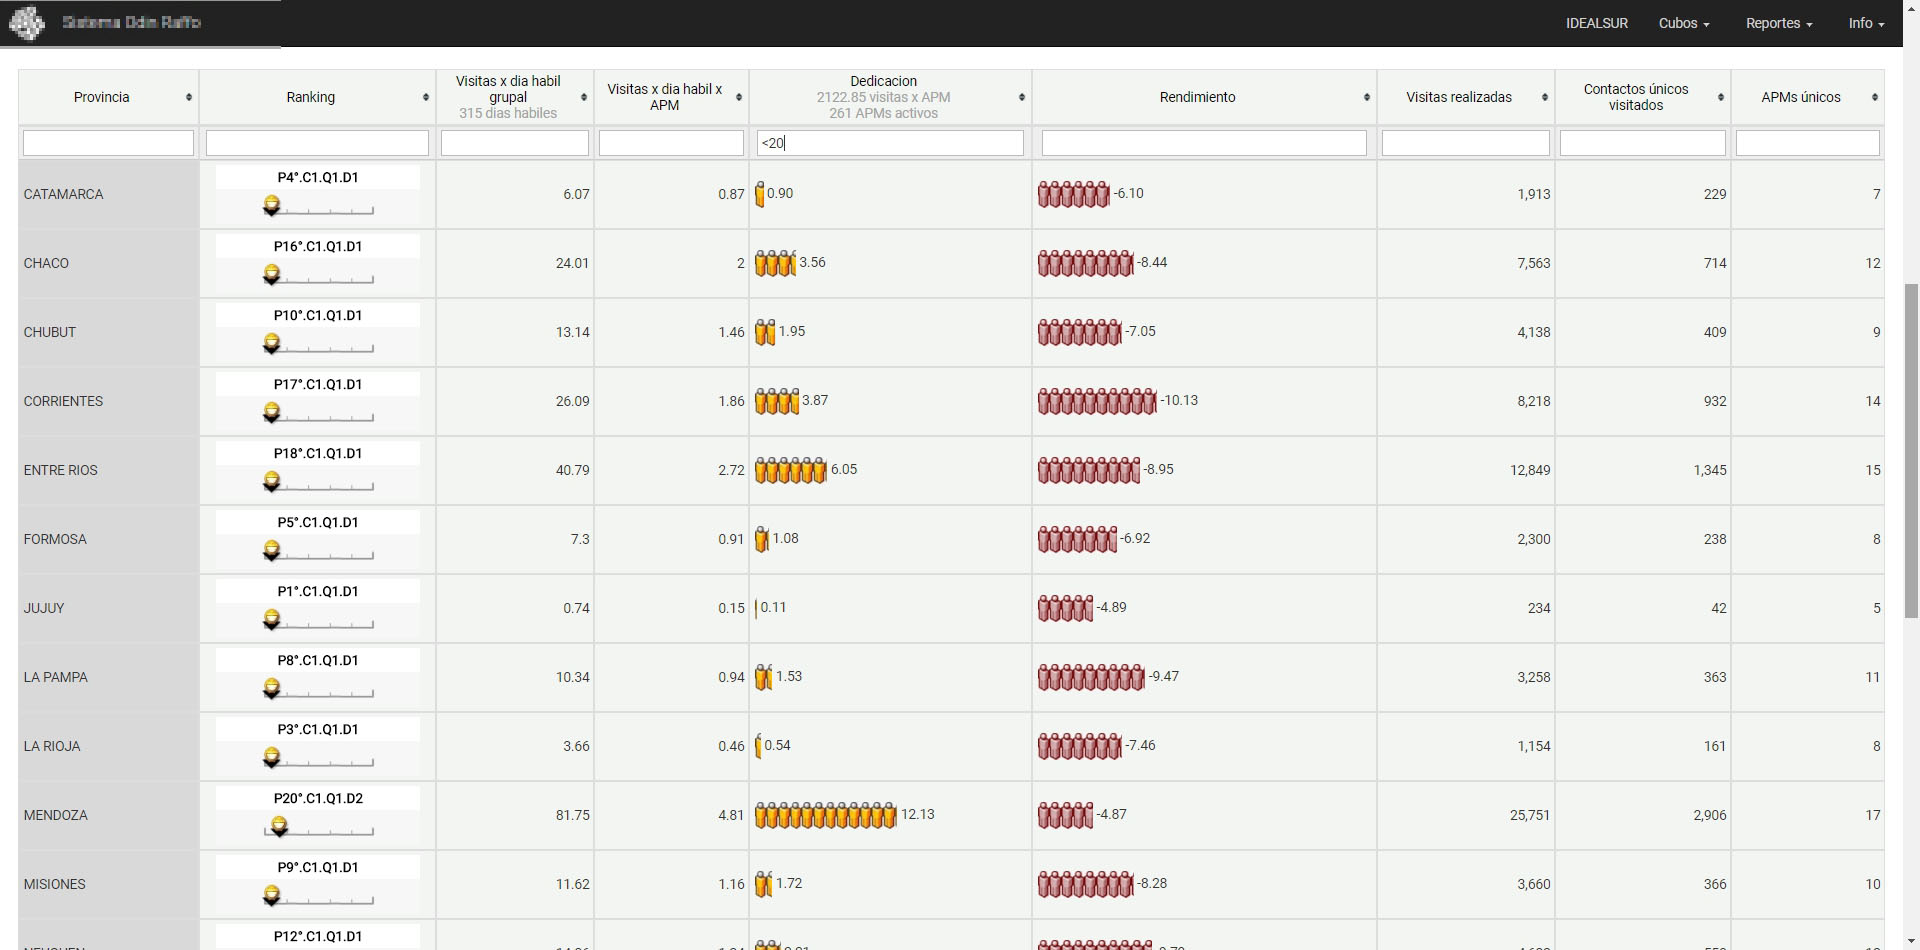
Task: Click the page vertical scrollbar thumb
Action: pyautogui.click(x=1911, y=451)
